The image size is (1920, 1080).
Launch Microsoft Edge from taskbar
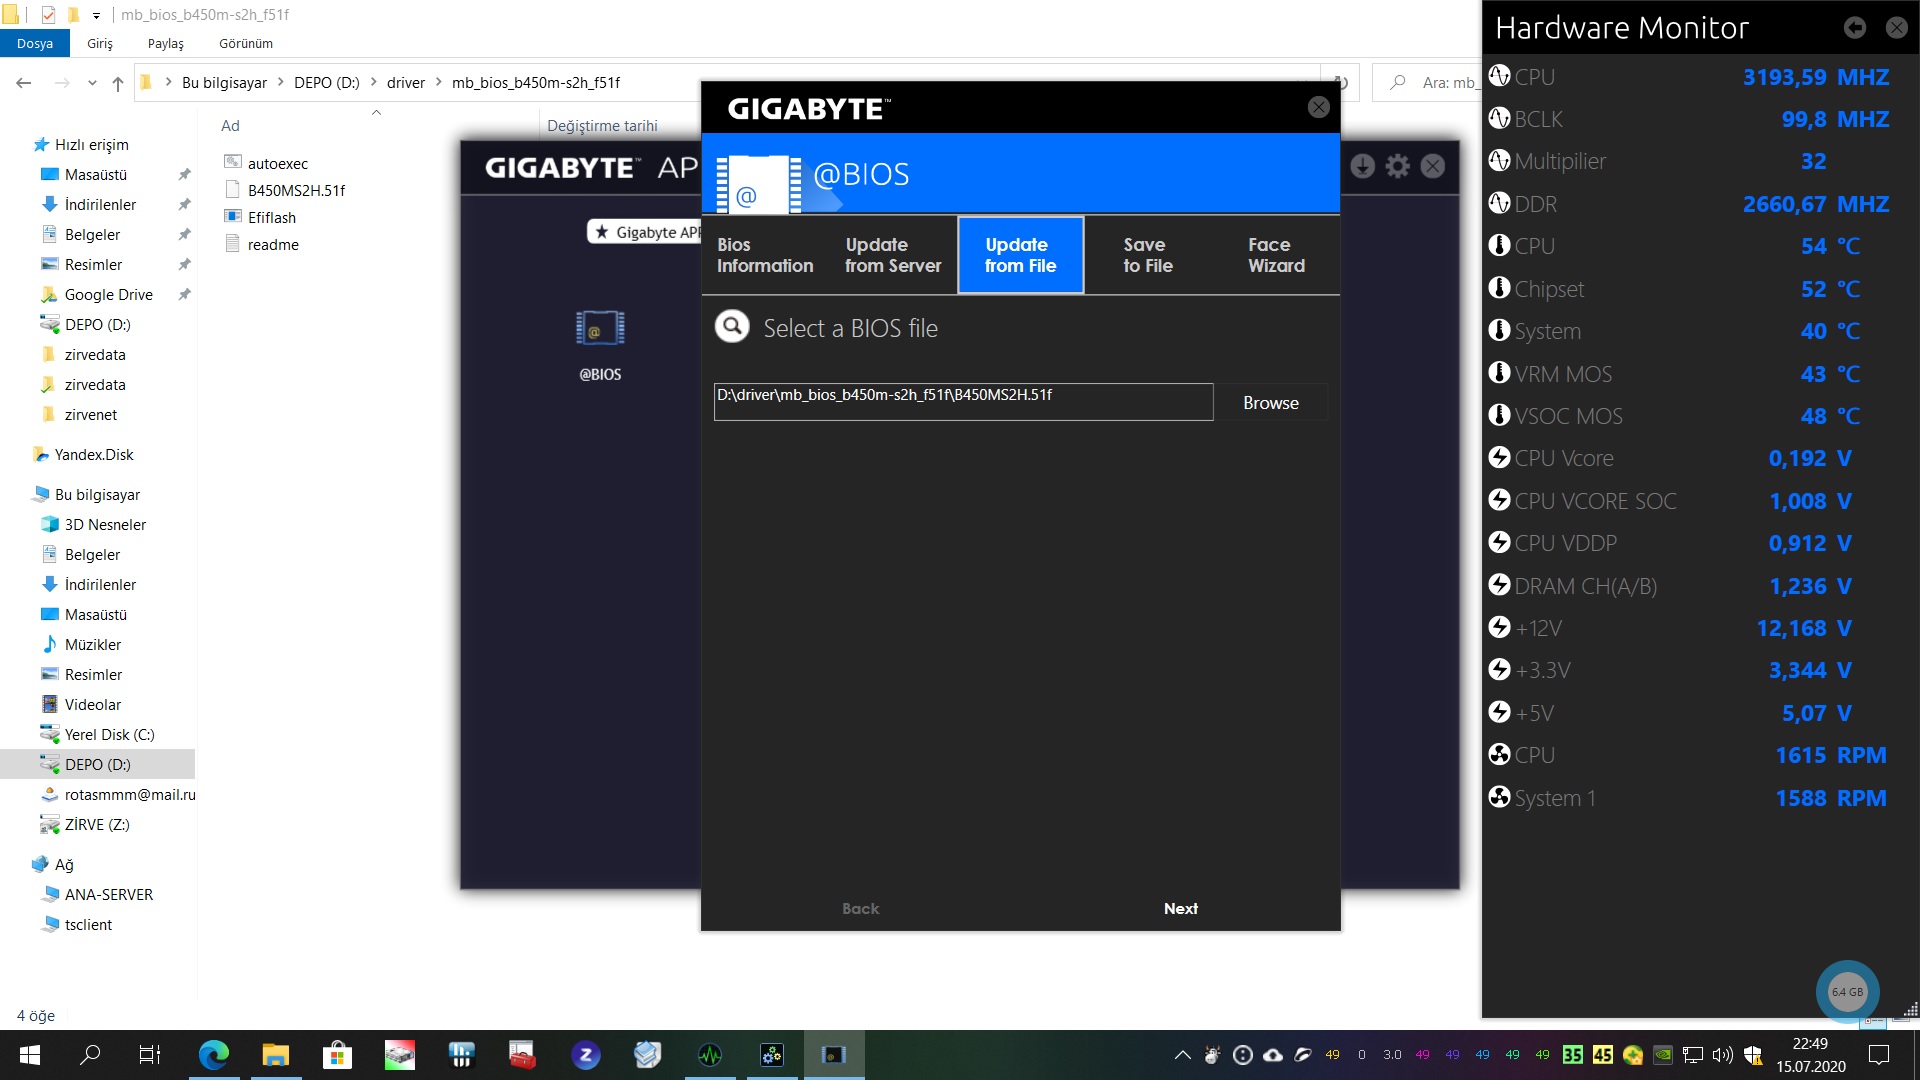(213, 1054)
